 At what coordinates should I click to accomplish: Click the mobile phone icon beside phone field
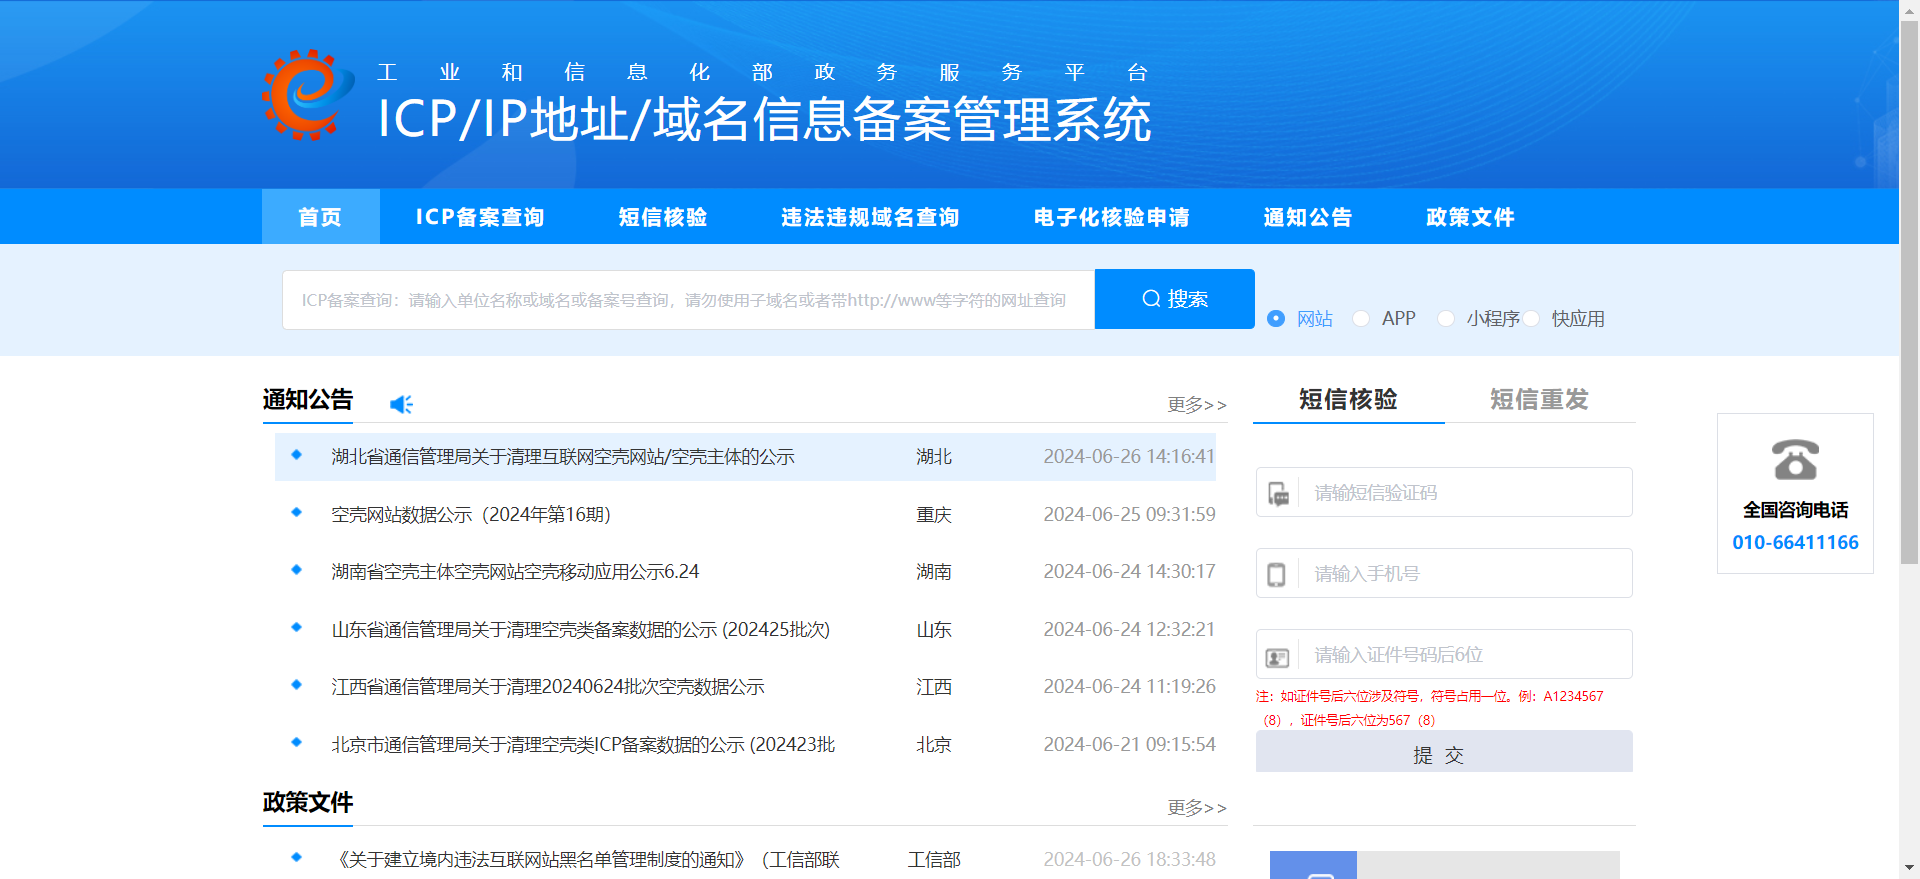click(x=1277, y=574)
